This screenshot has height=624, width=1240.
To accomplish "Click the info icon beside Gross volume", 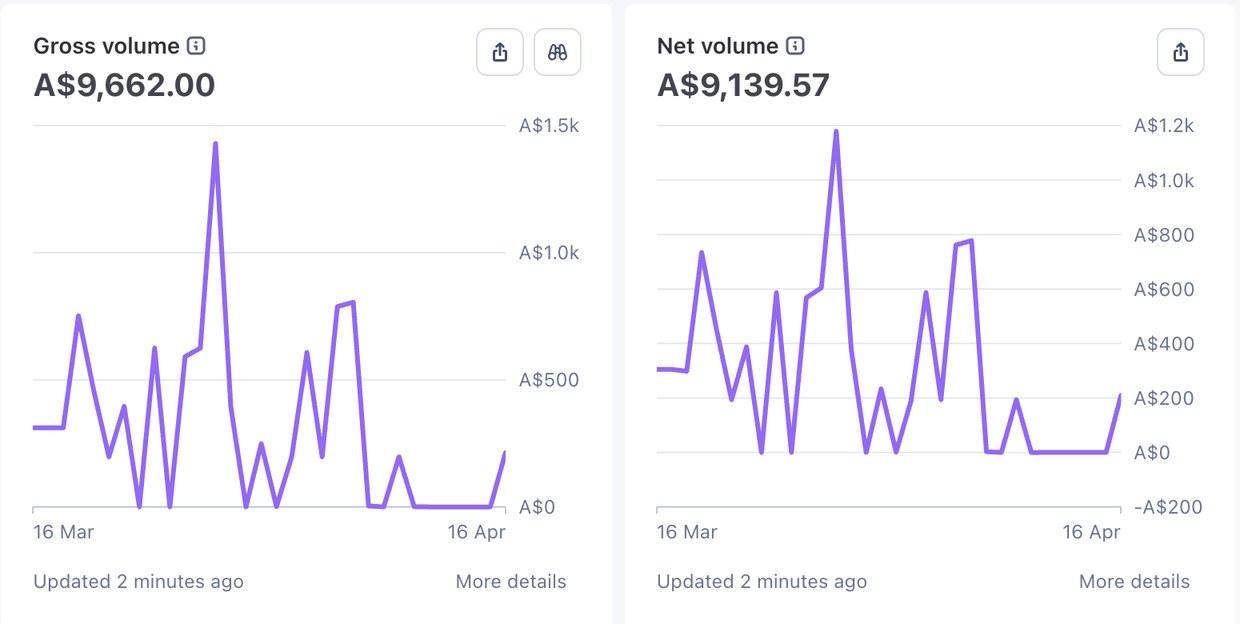I will click(197, 46).
